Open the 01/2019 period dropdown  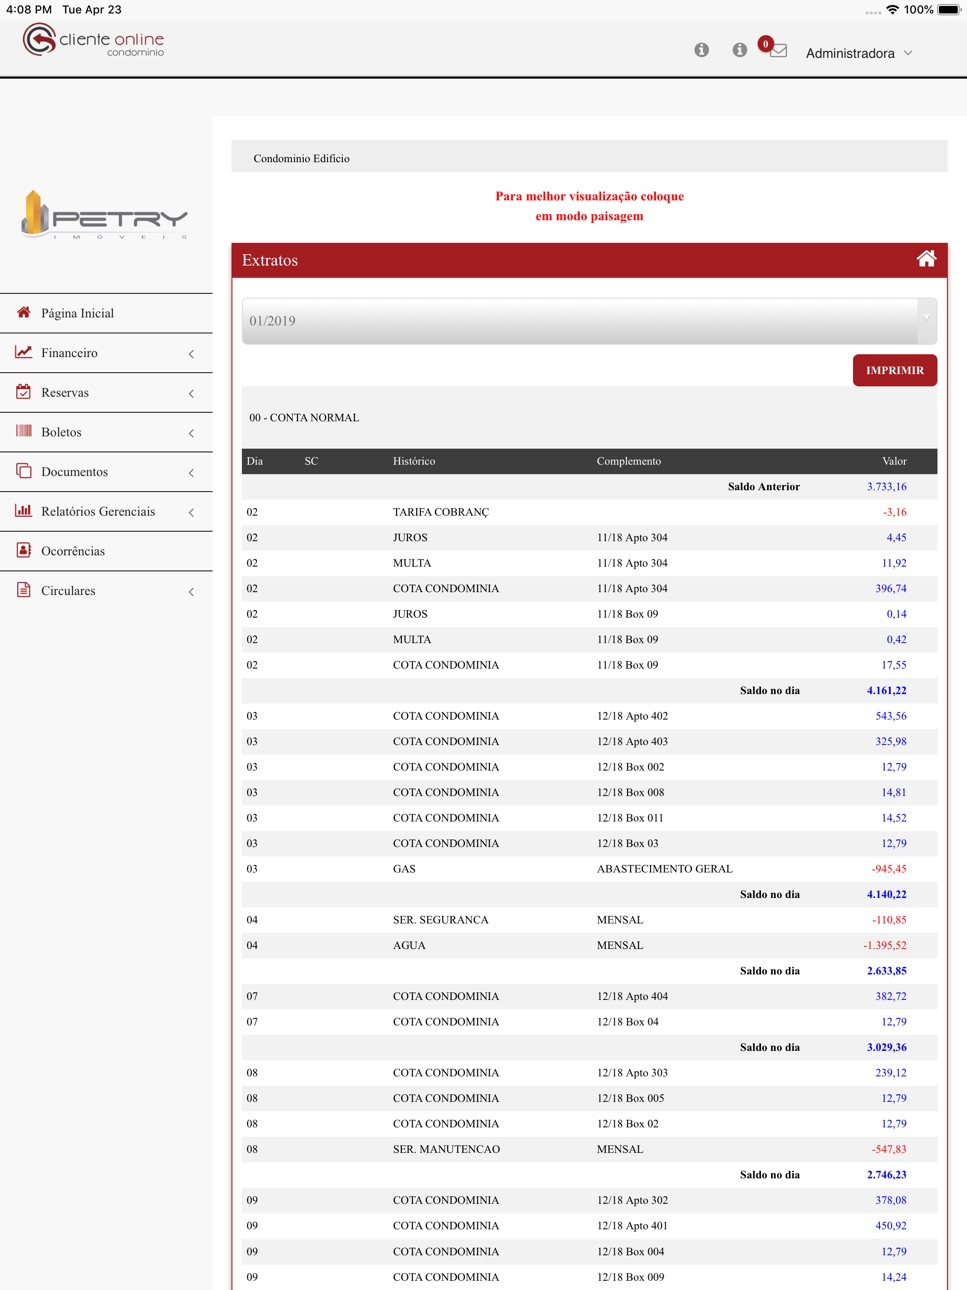589,321
